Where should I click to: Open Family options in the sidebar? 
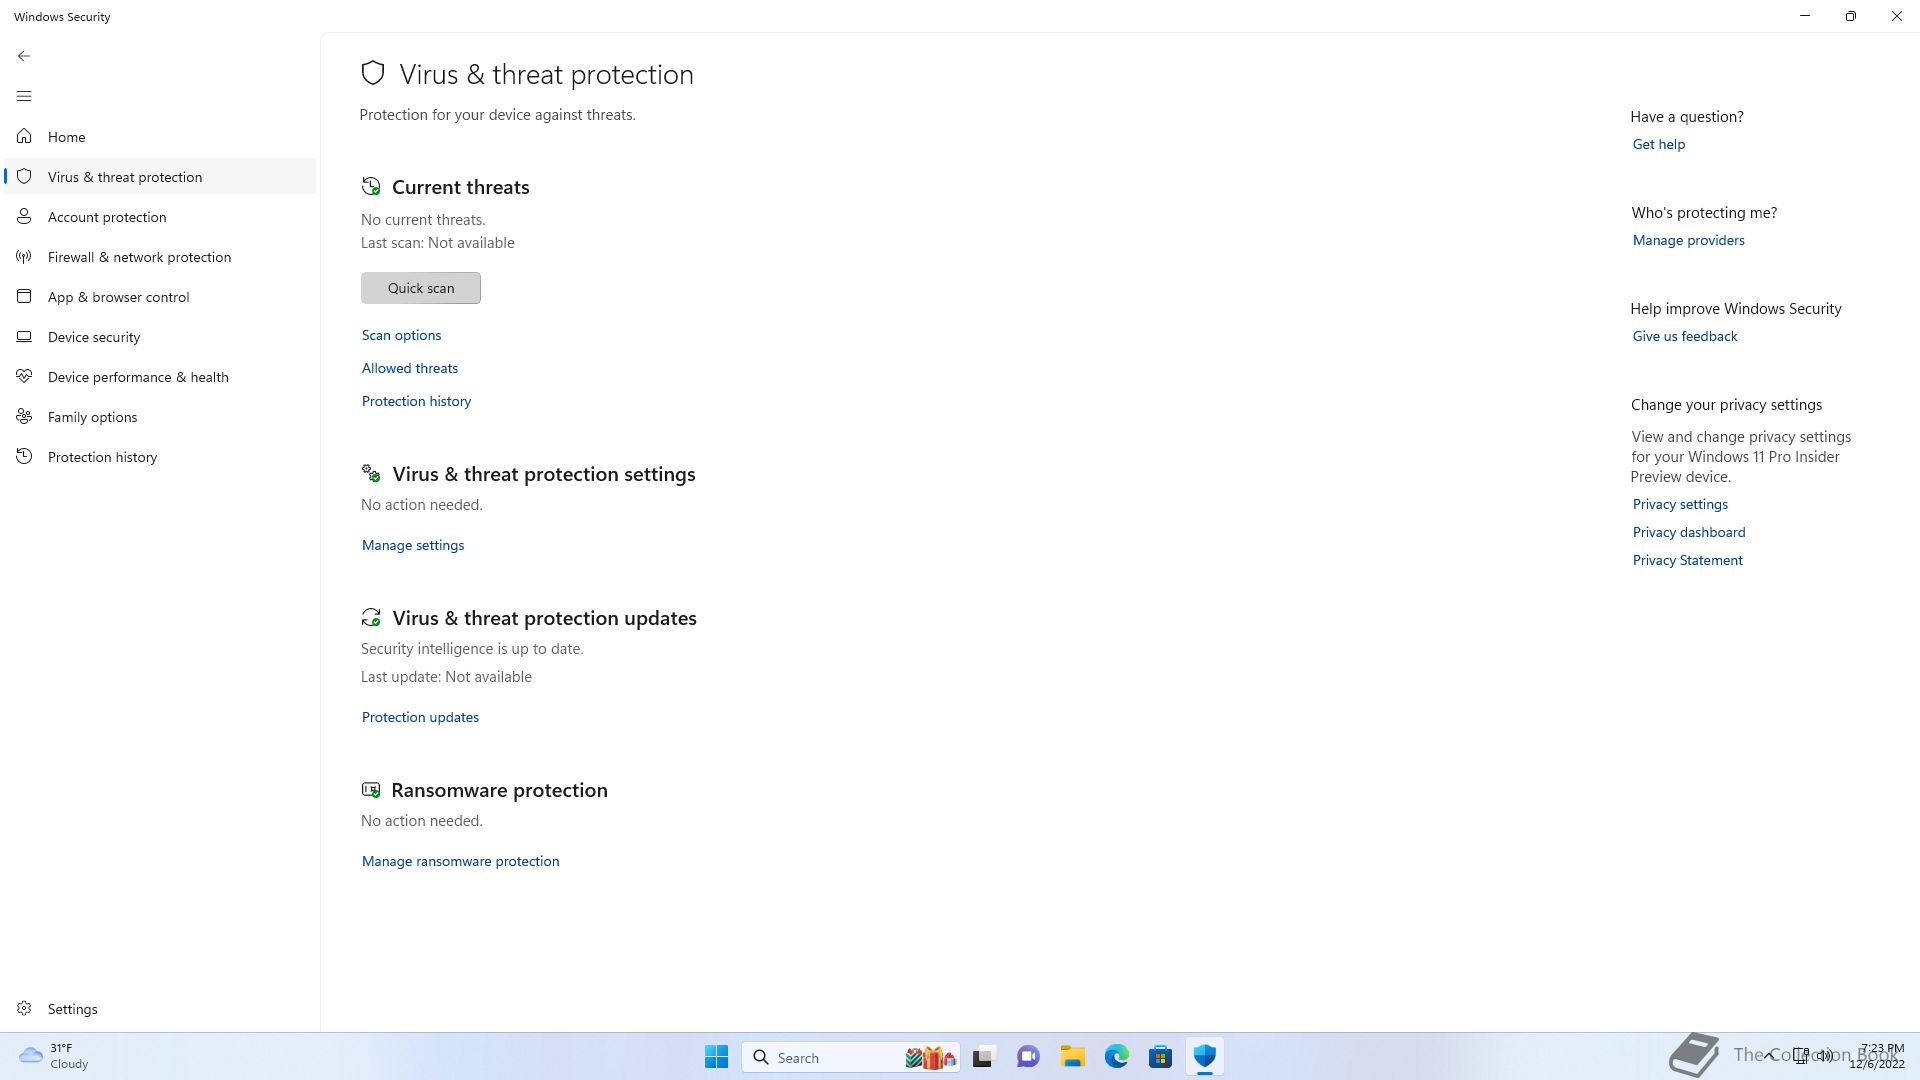[160, 417]
